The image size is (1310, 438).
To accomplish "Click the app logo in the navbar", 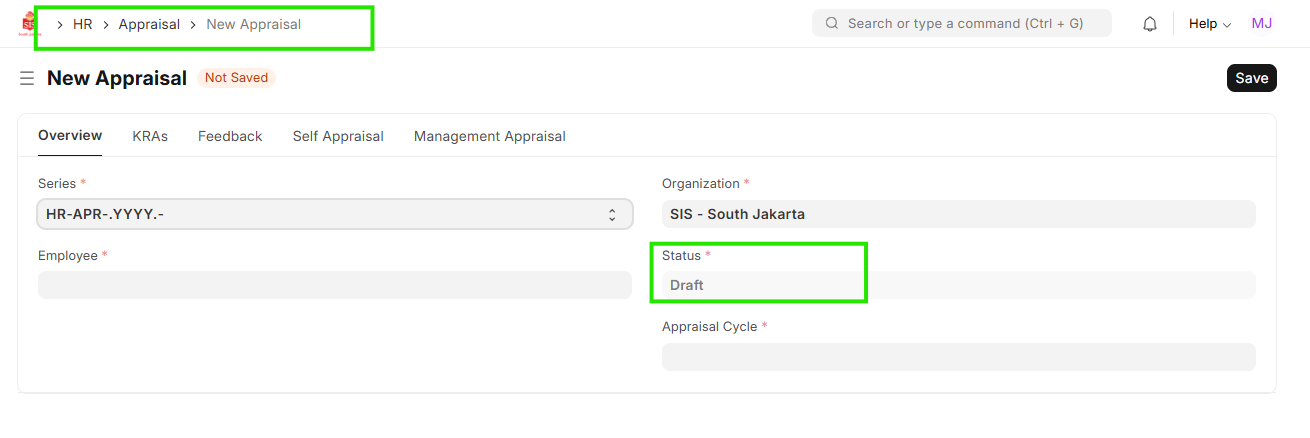I will pyautogui.click(x=28, y=24).
